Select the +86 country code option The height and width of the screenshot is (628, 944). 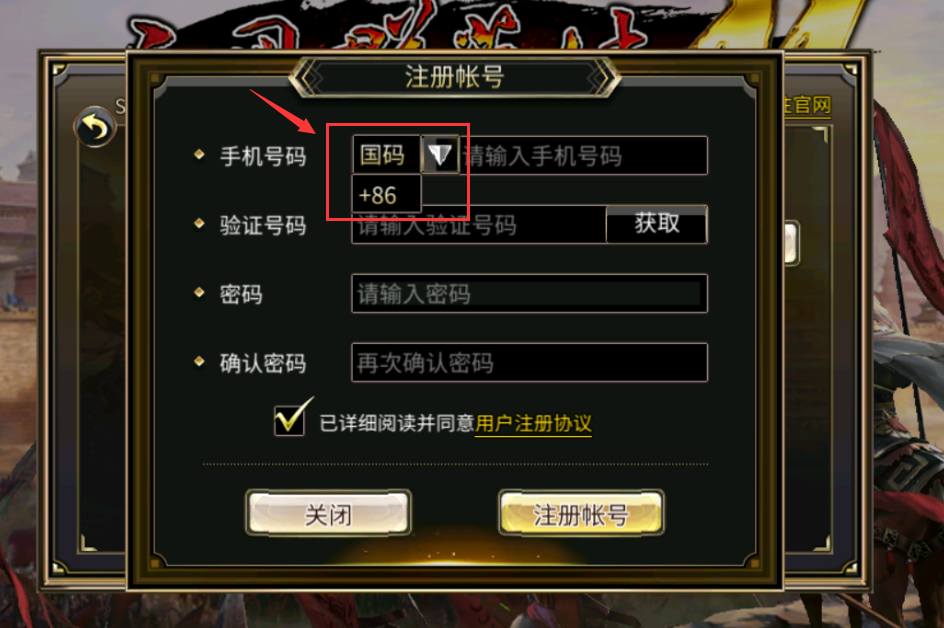(386, 194)
